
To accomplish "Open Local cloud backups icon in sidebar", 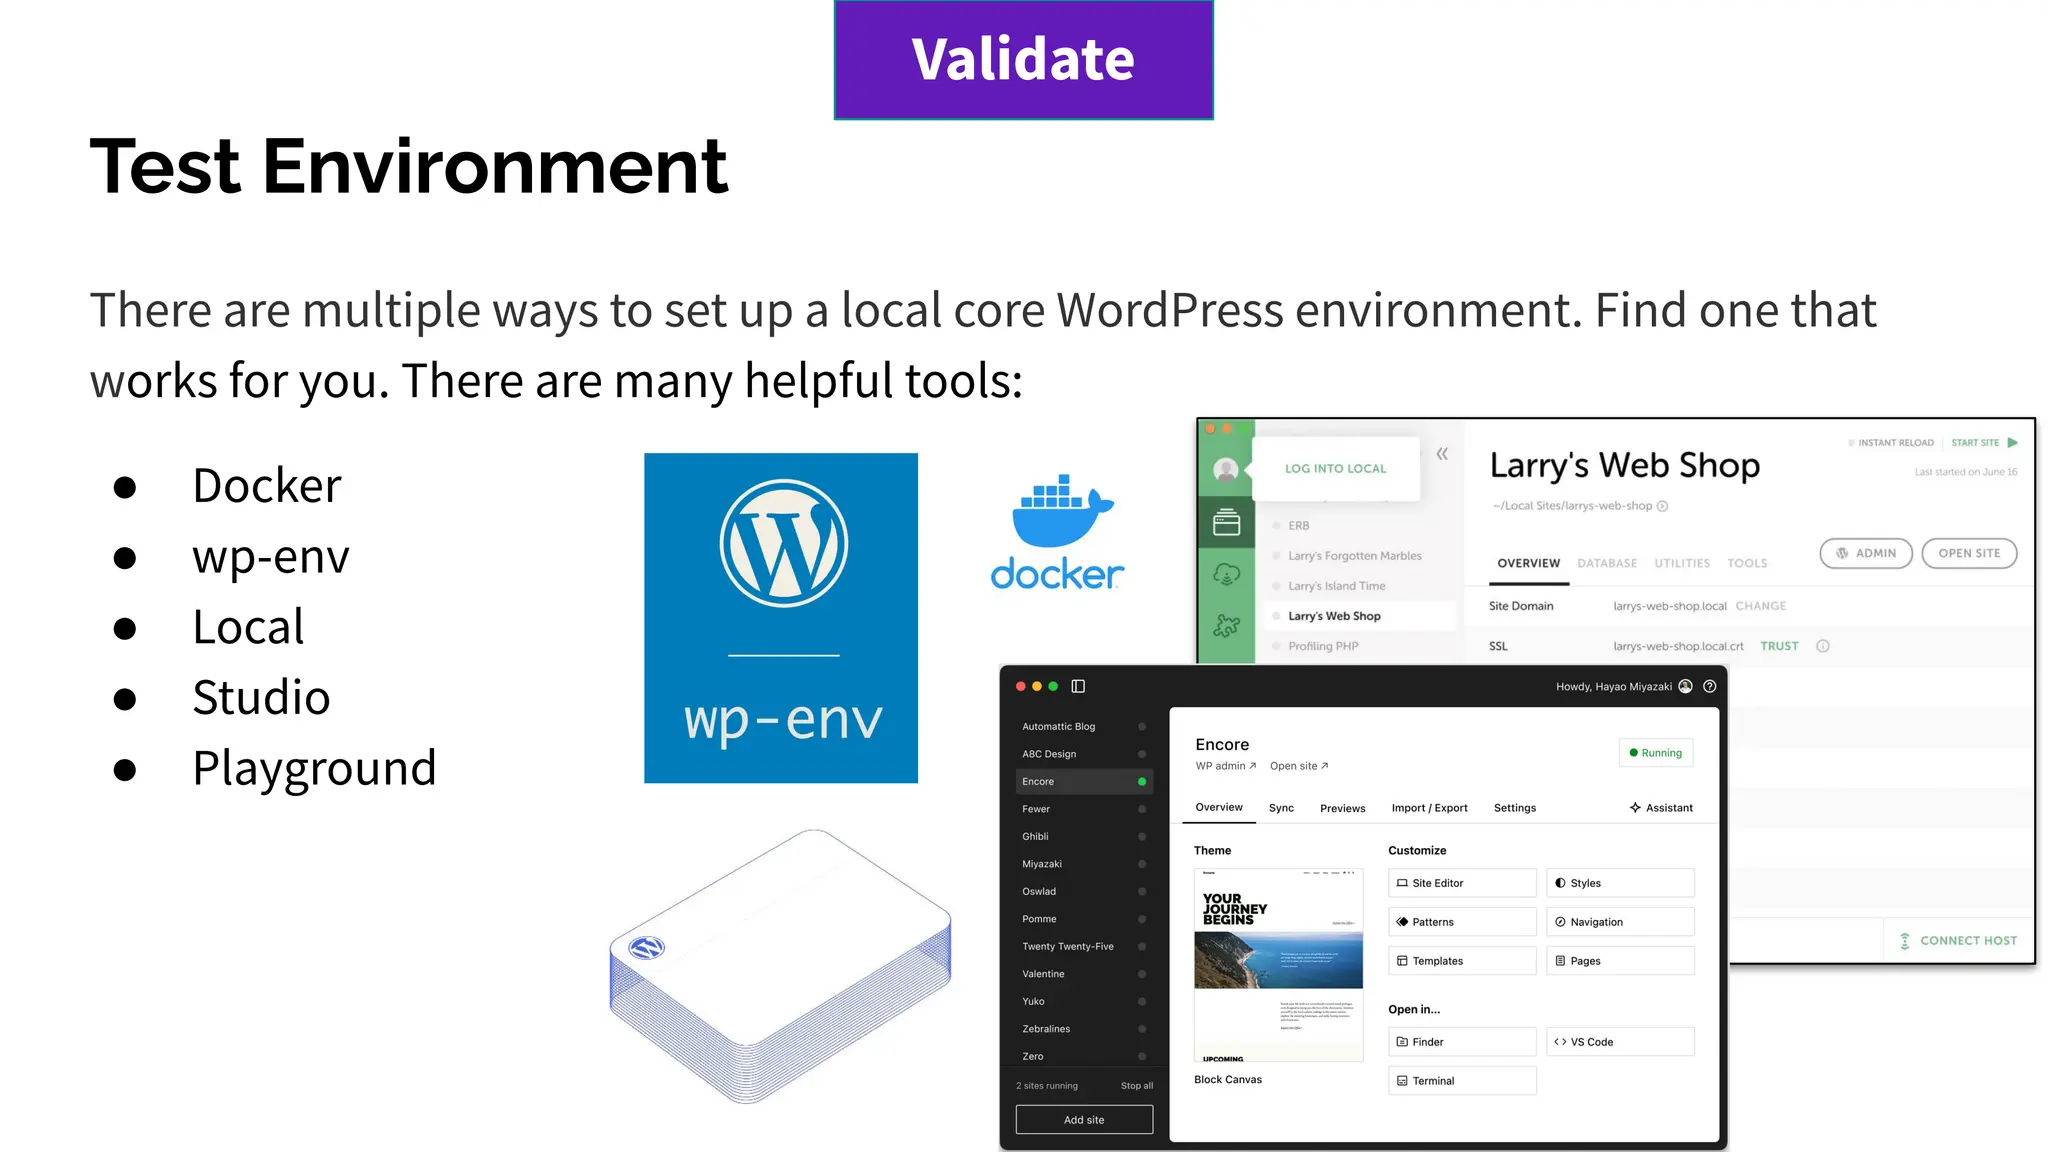I will pyautogui.click(x=1226, y=574).
